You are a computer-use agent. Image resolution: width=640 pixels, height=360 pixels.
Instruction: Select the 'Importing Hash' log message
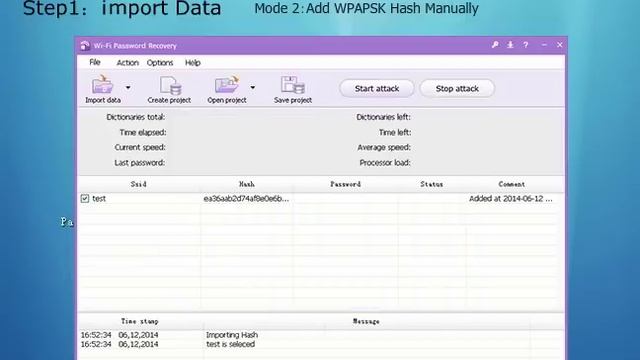tap(232, 335)
